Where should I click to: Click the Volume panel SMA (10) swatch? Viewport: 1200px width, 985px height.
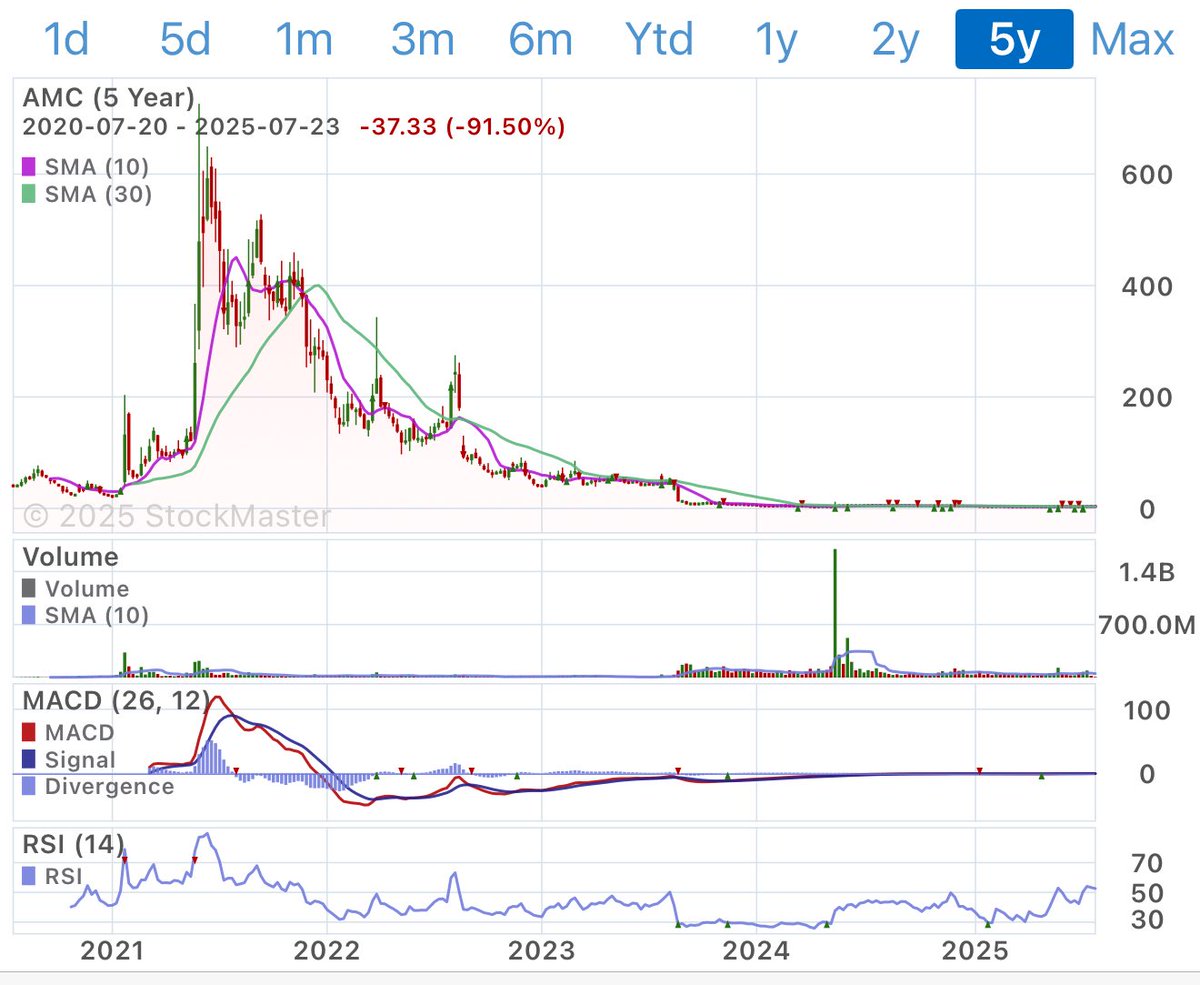(x=29, y=616)
